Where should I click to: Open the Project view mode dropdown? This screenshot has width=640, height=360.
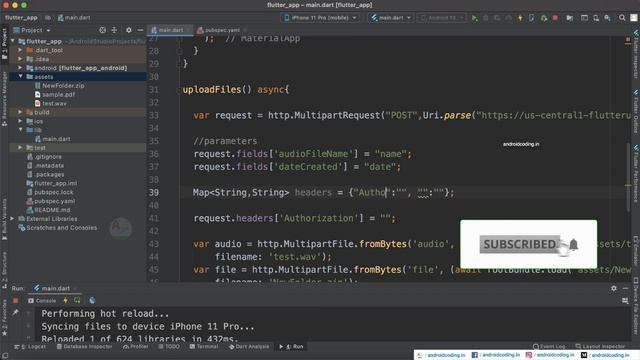(x=32, y=30)
